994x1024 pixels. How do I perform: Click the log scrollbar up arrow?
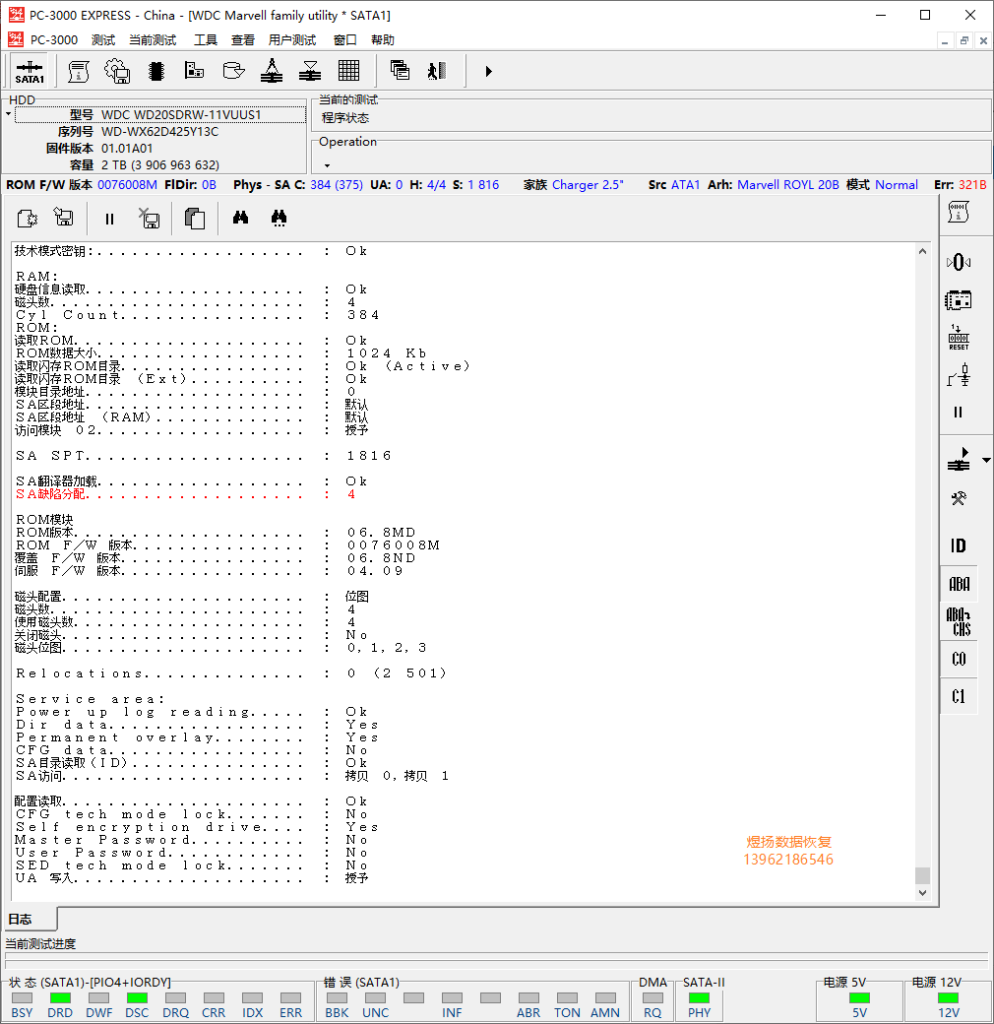[922, 251]
